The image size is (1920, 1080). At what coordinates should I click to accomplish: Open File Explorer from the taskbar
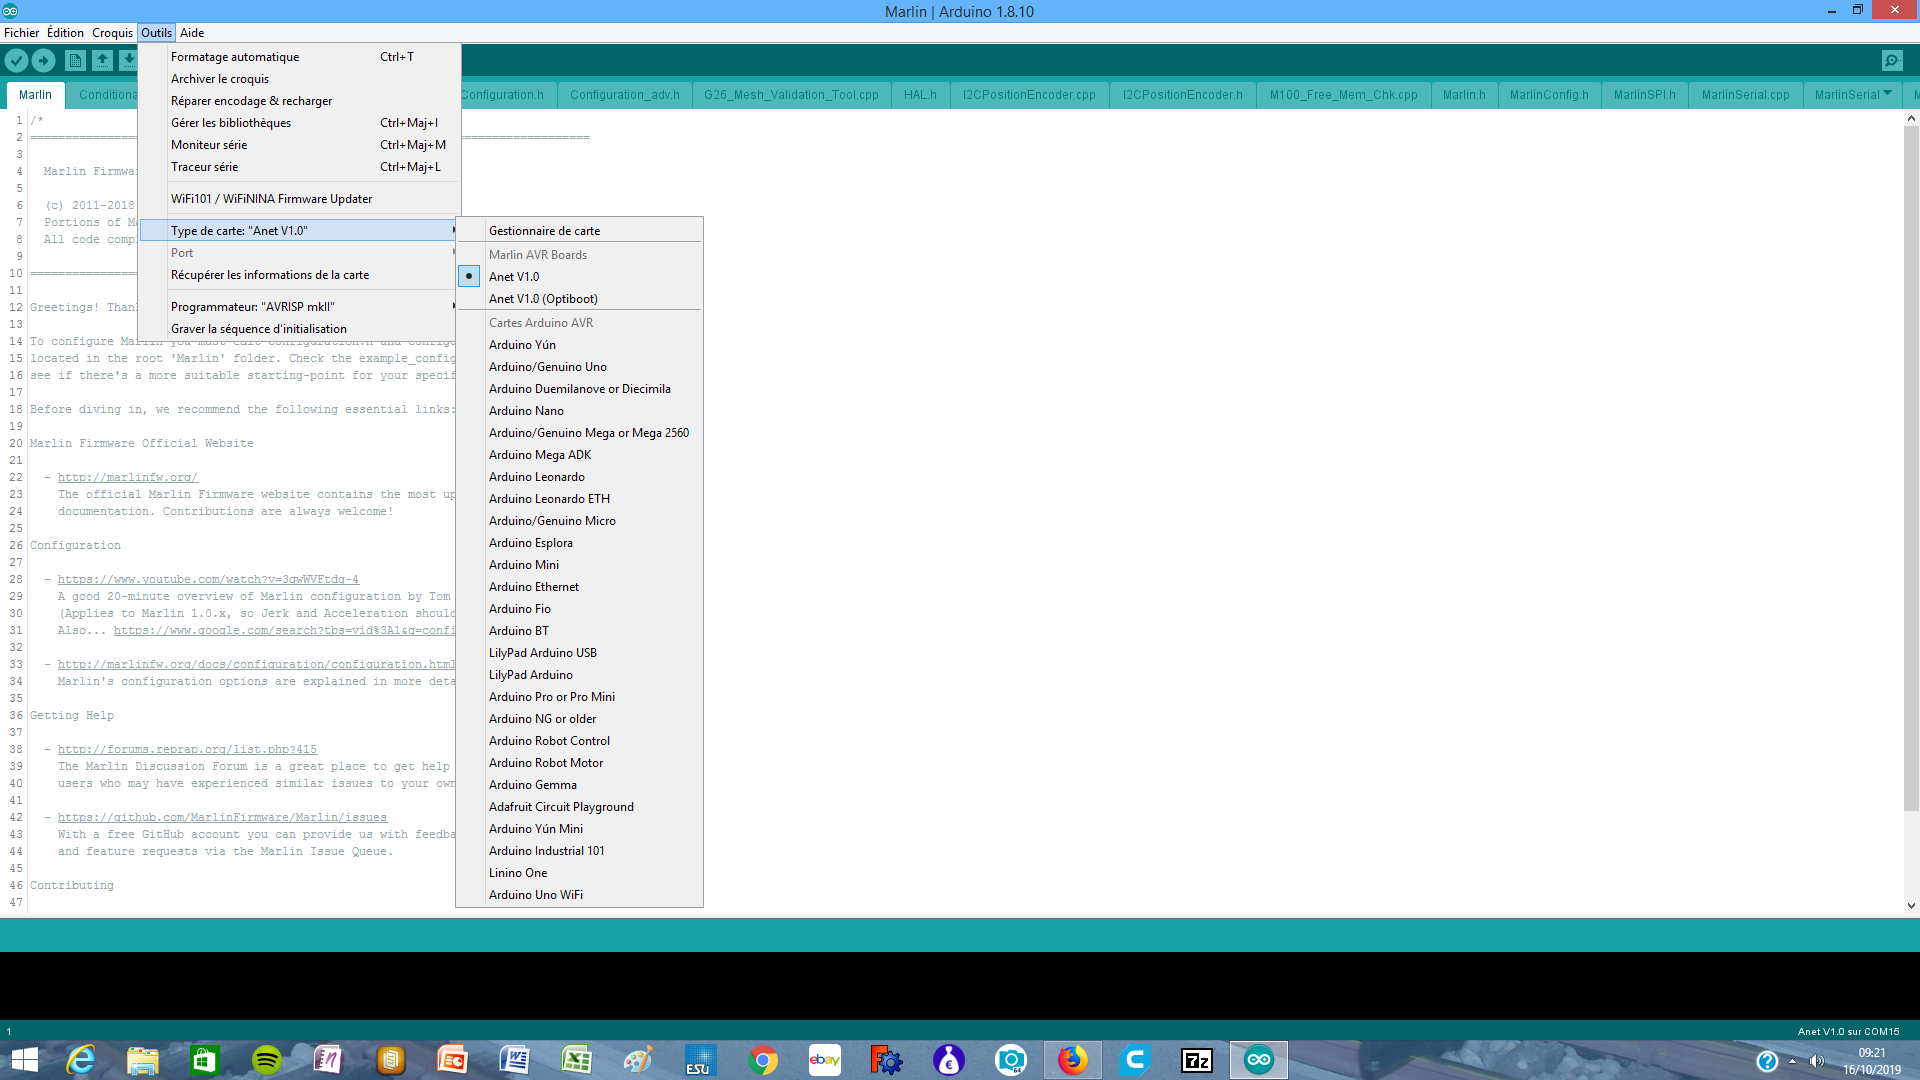[143, 1060]
